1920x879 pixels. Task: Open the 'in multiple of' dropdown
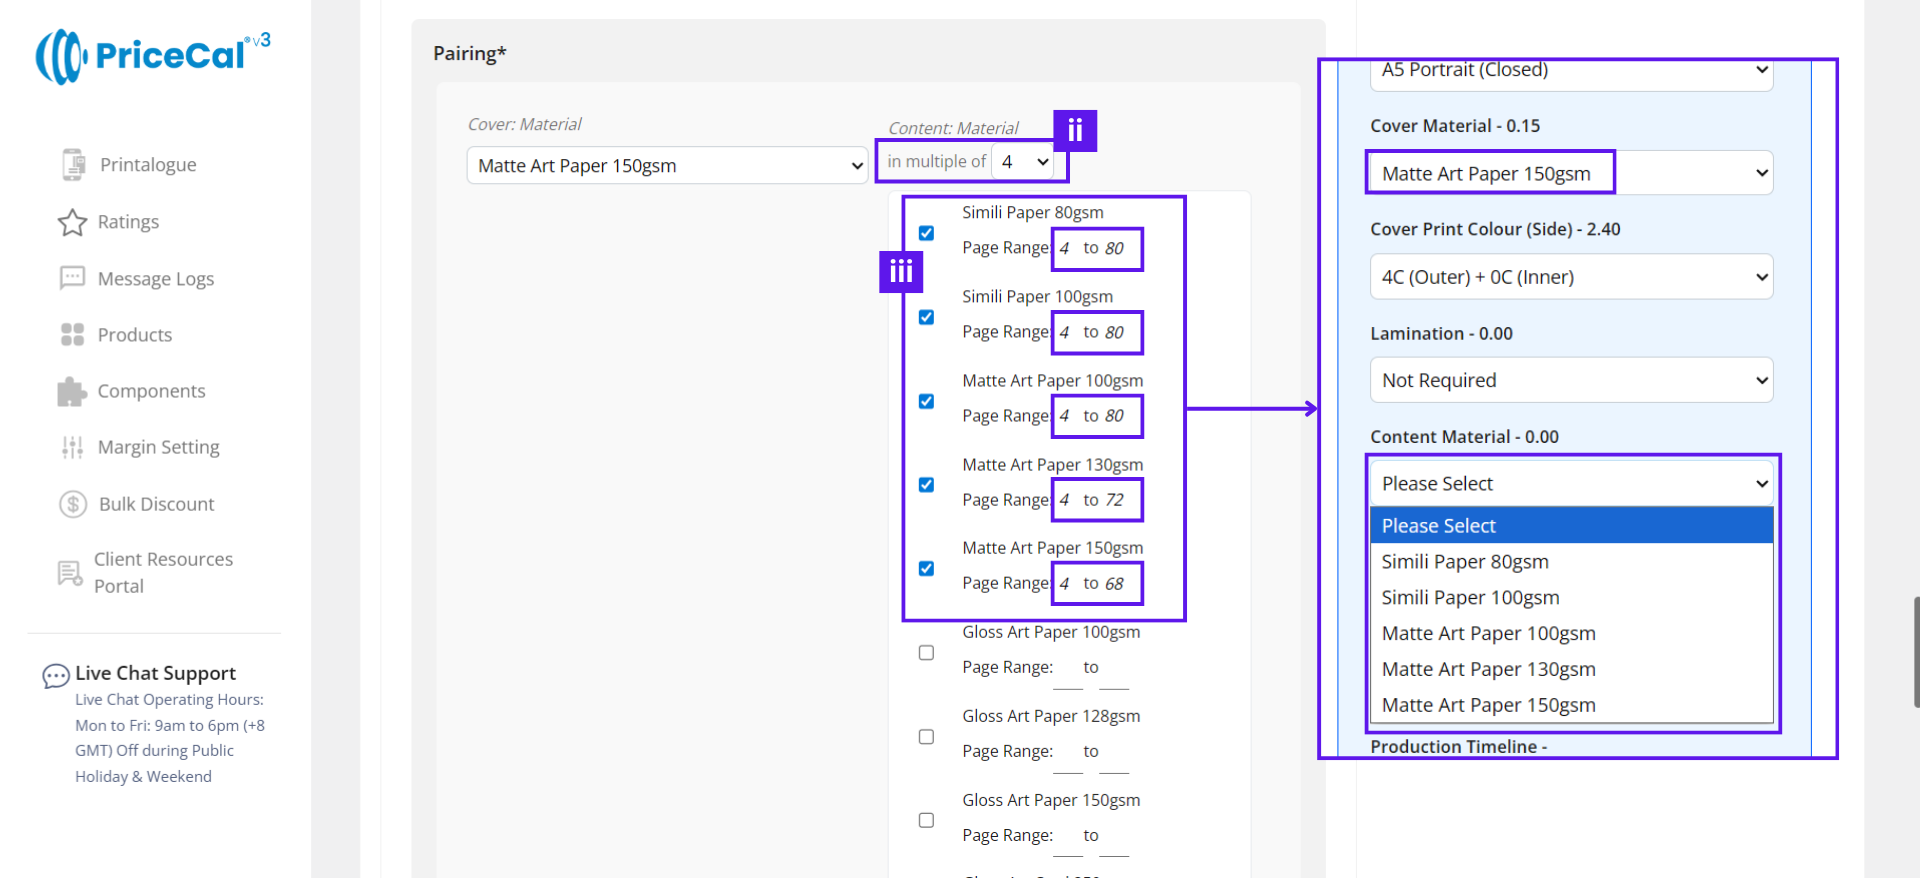1024,162
